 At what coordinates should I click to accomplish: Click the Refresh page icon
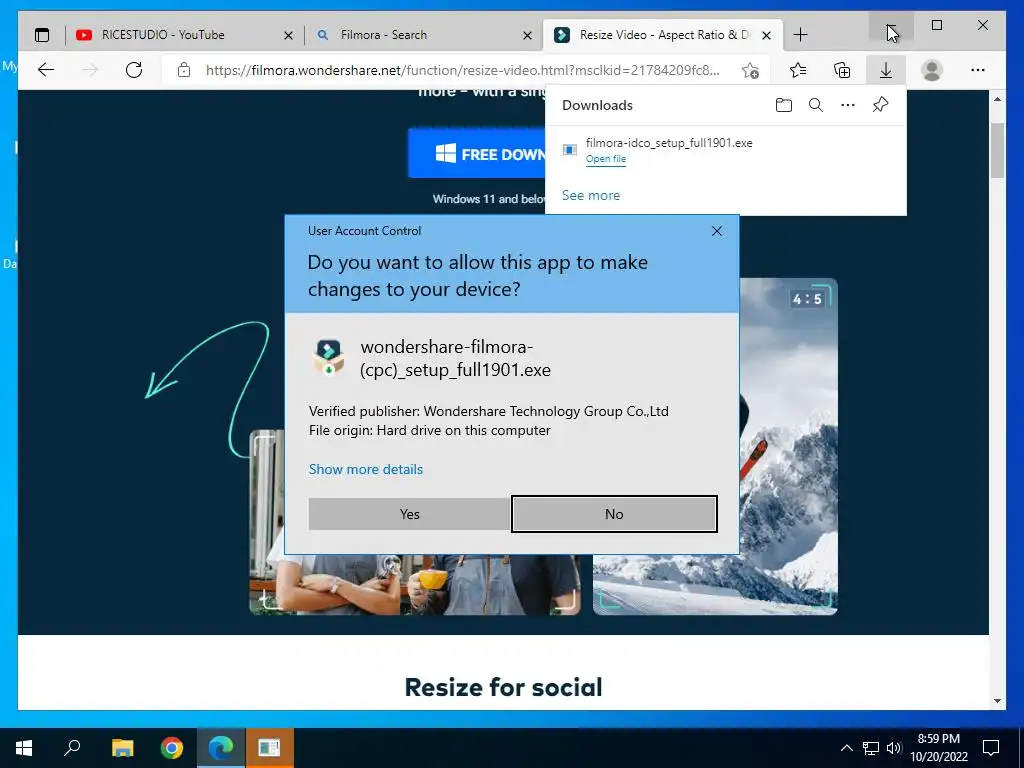coord(134,70)
